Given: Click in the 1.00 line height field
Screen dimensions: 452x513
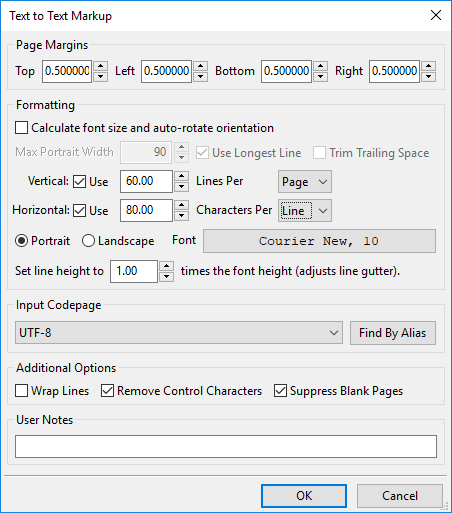Looking at the screenshot, I should coord(134,271).
